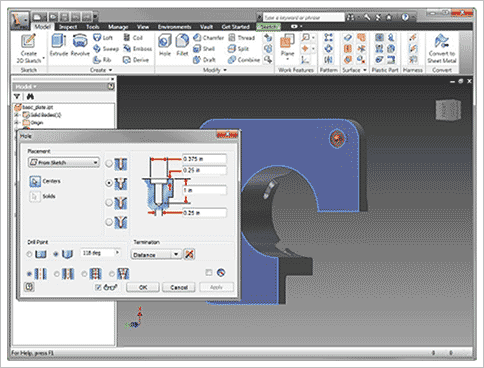Switch to the Tools ribbon tab

pyautogui.click(x=93, y=27)
